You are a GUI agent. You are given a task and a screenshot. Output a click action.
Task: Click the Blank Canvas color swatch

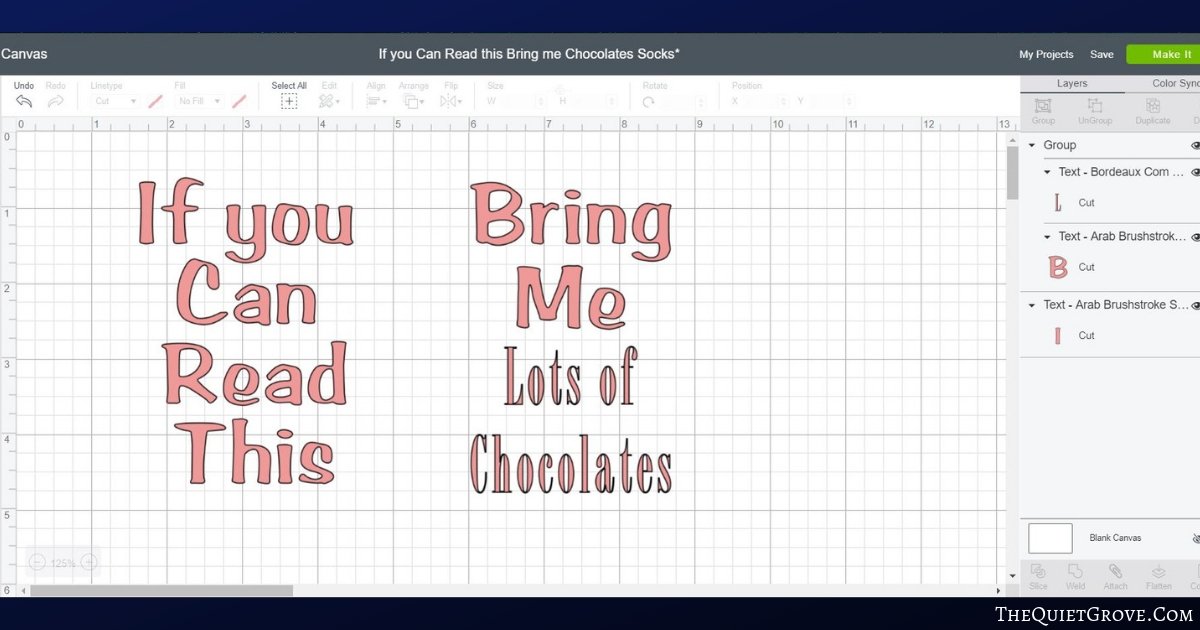coord(1050,538)
